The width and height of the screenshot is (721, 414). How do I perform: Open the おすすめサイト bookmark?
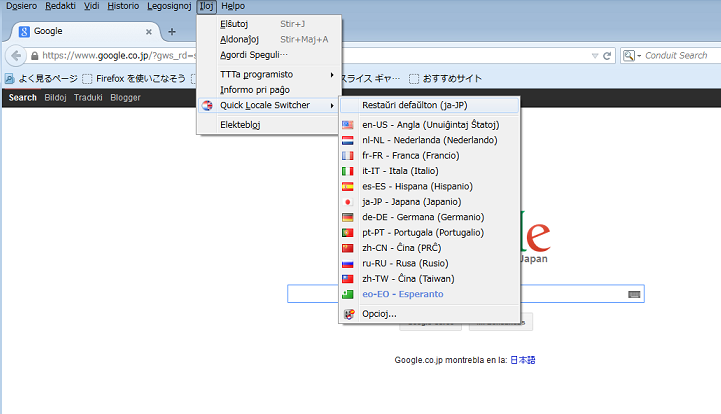(x=445, y=79)
